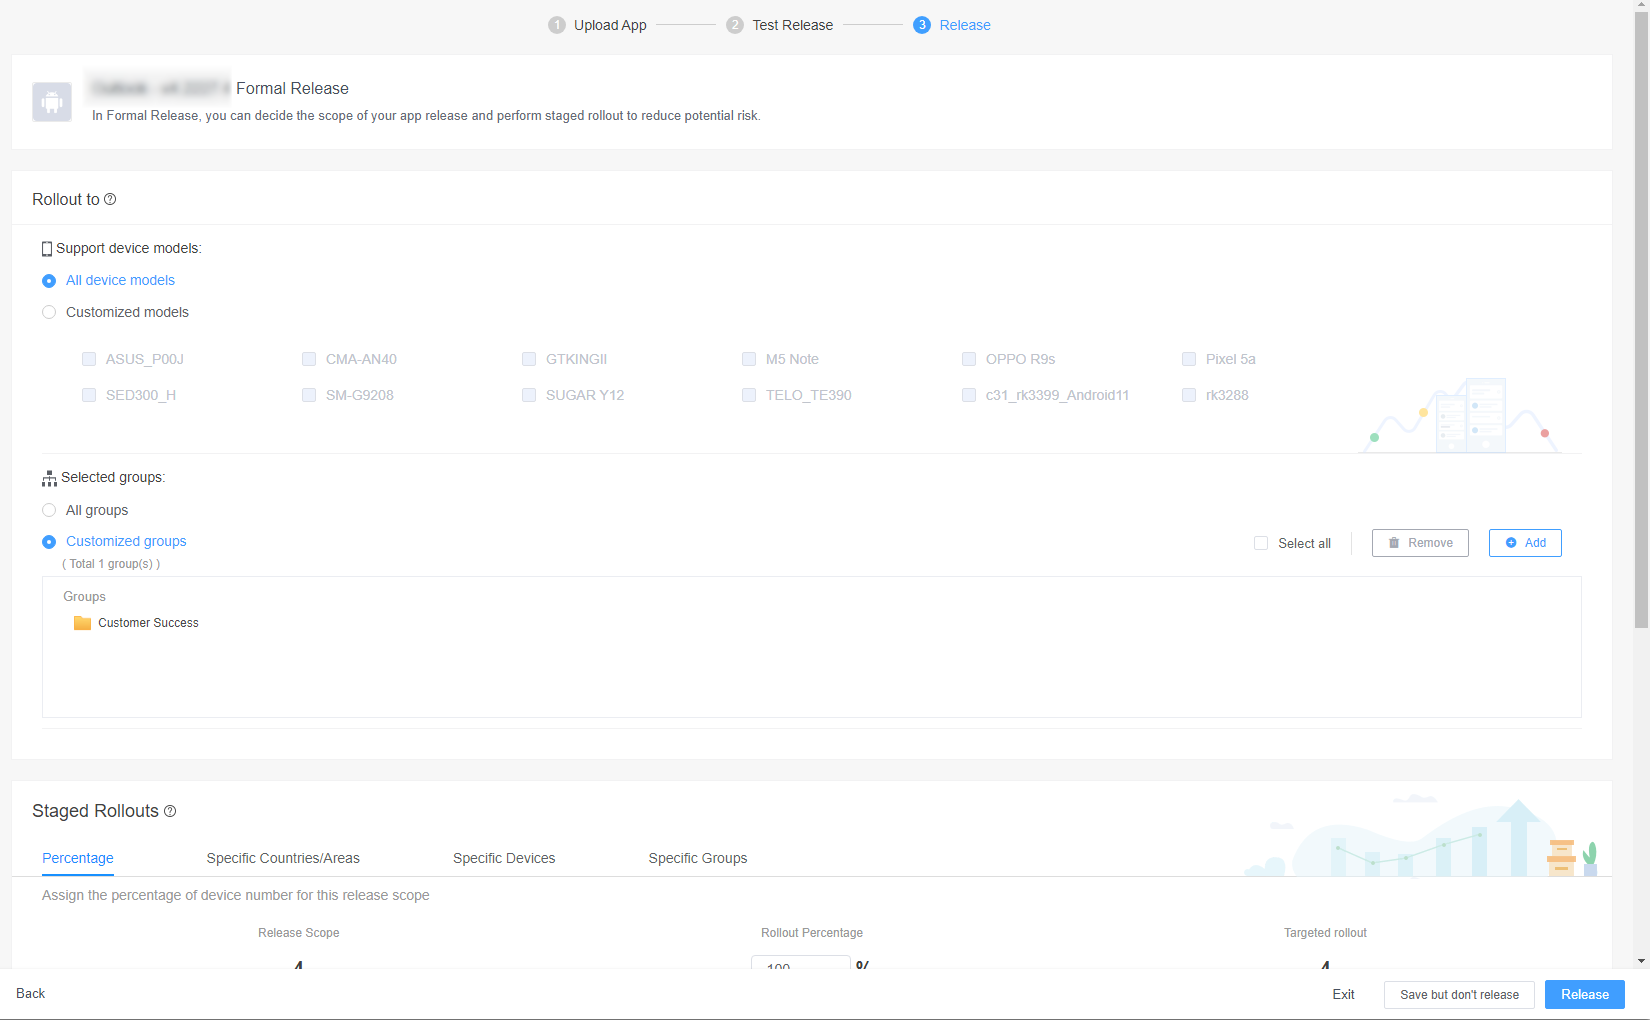Click the Selected groups hierarchy icon
1650x1020 pixels.
49,478
